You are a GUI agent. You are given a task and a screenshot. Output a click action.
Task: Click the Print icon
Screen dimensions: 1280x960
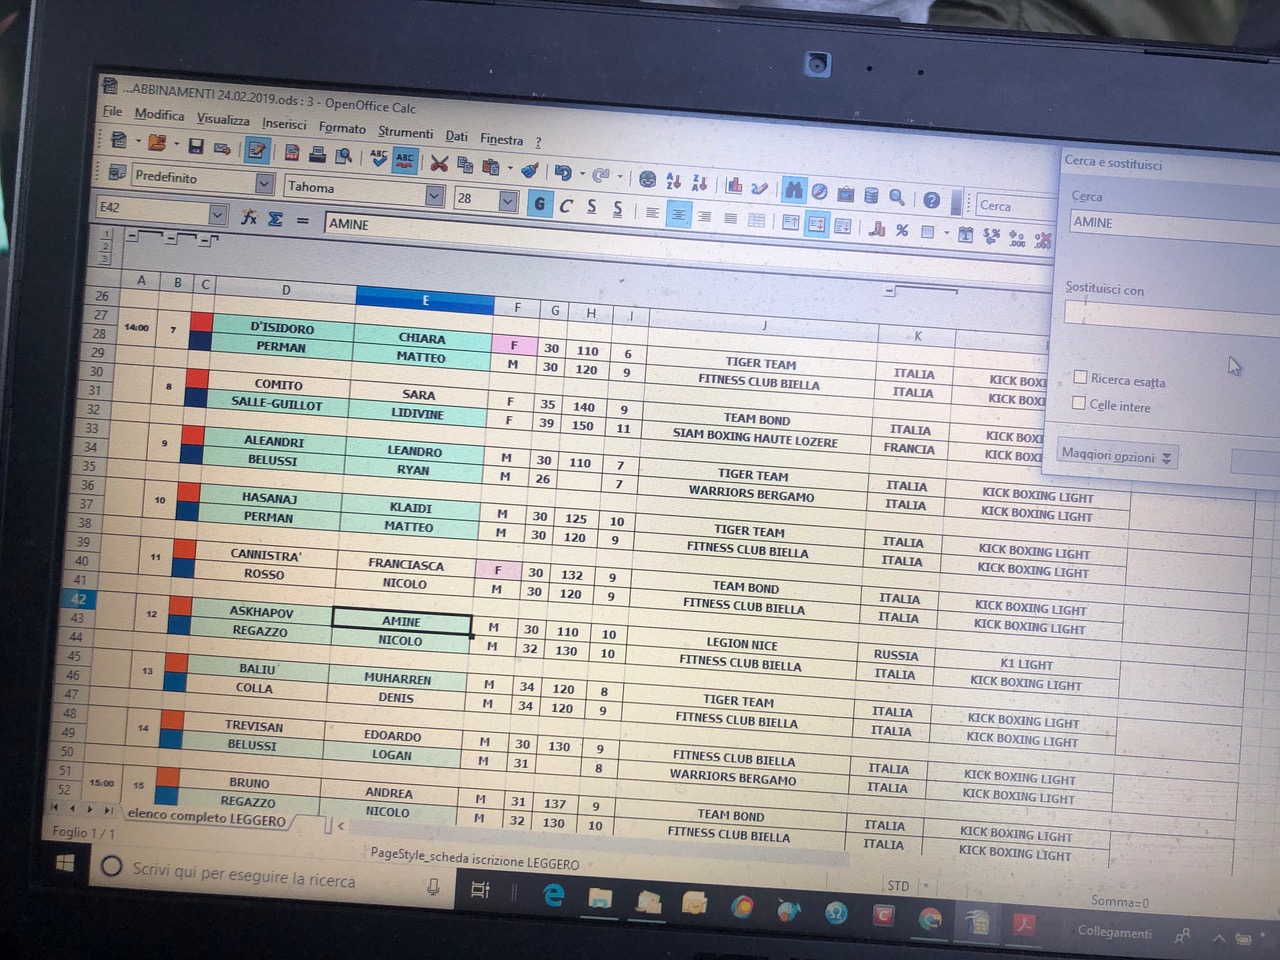click(x=318, y=154)
